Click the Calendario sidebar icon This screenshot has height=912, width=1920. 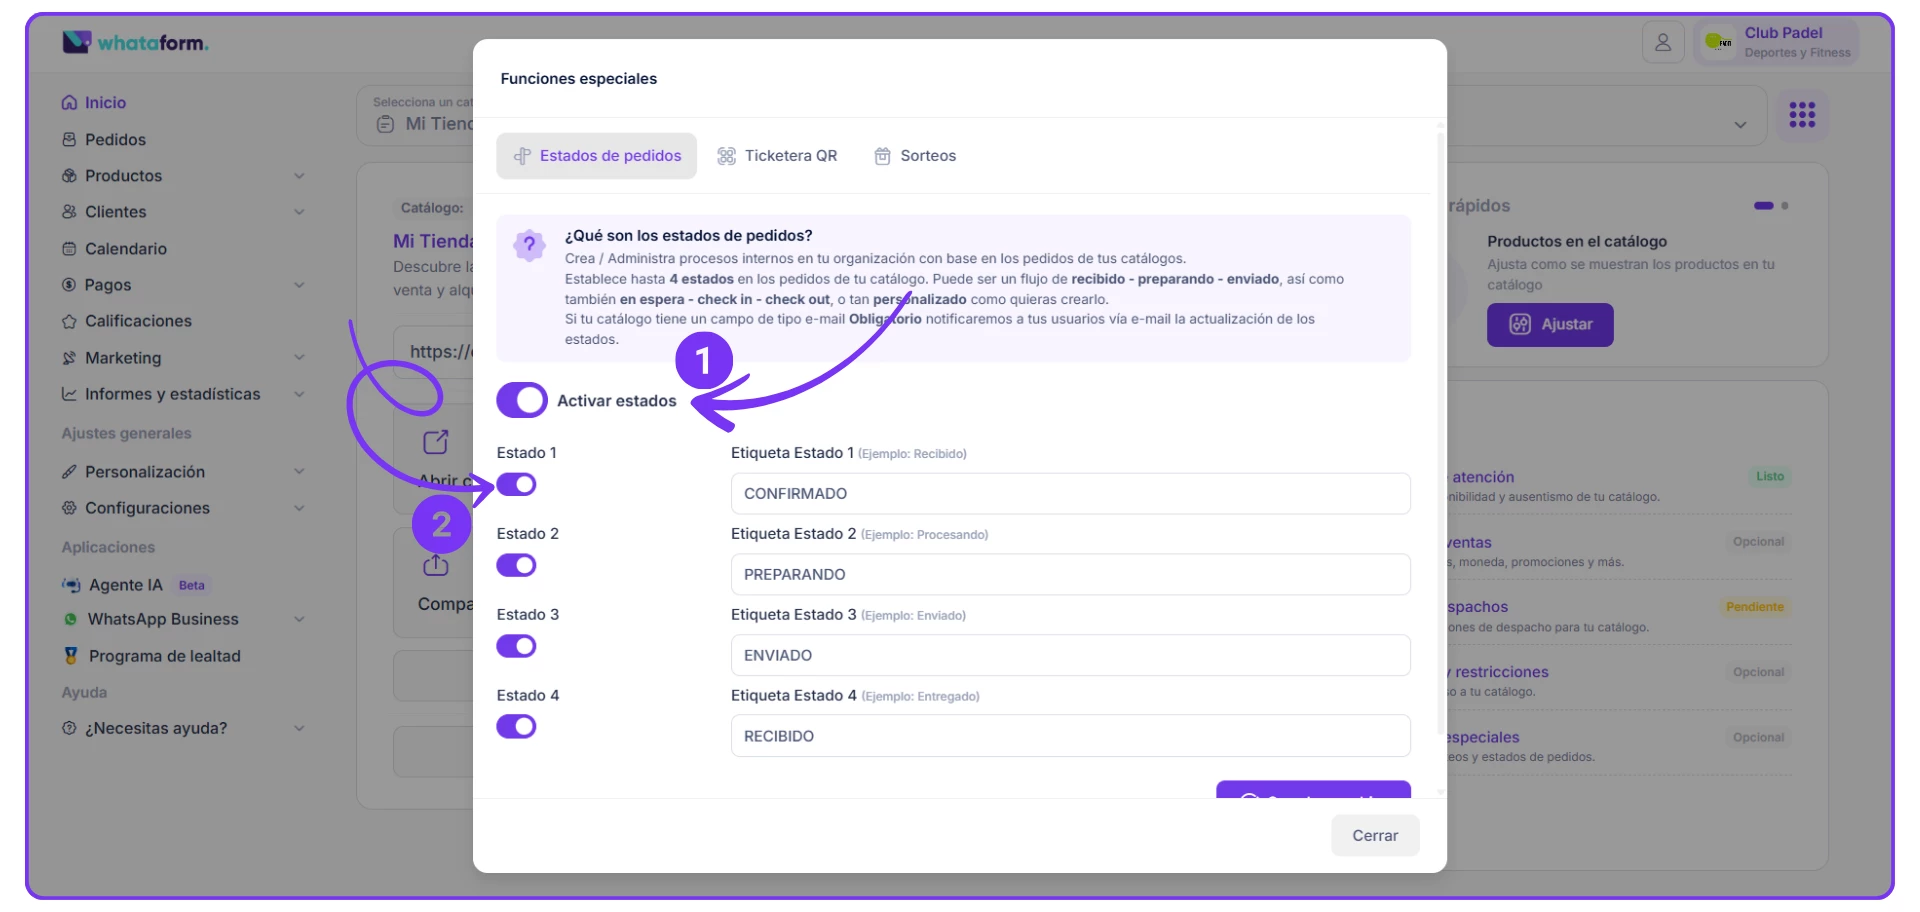point(69,249)
